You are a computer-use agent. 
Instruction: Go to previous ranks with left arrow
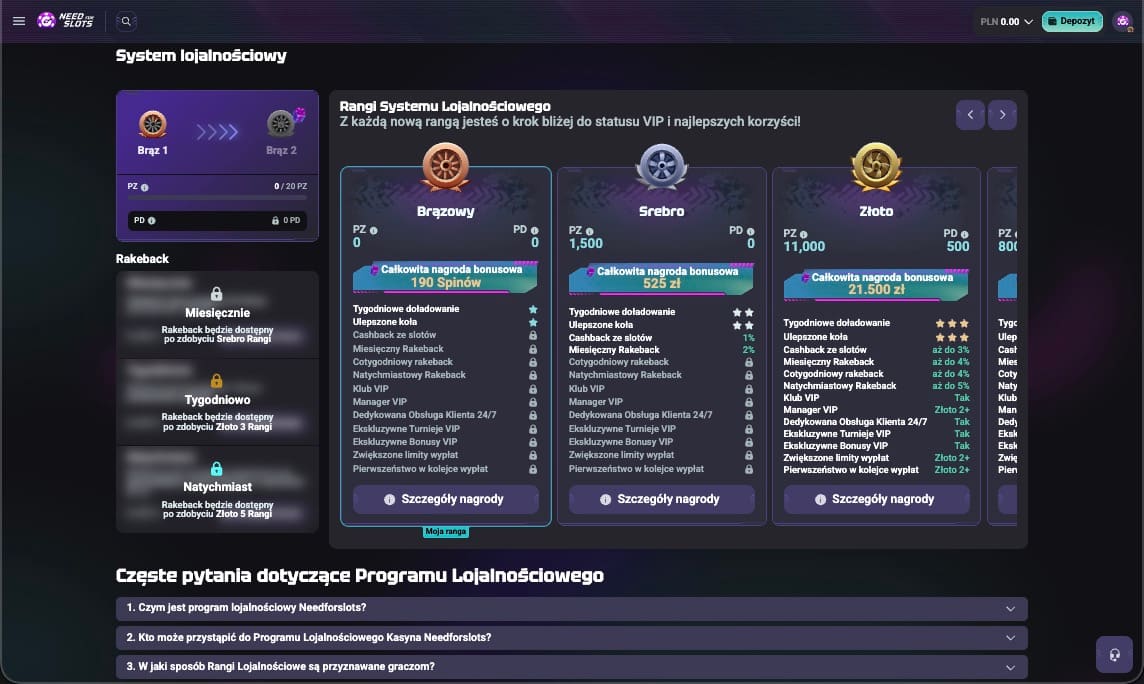click(970, 115)
